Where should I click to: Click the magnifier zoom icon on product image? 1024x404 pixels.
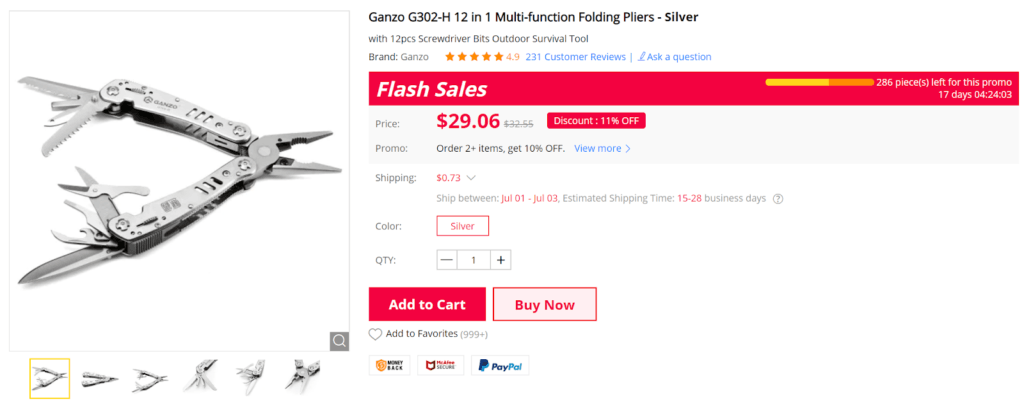340,341
